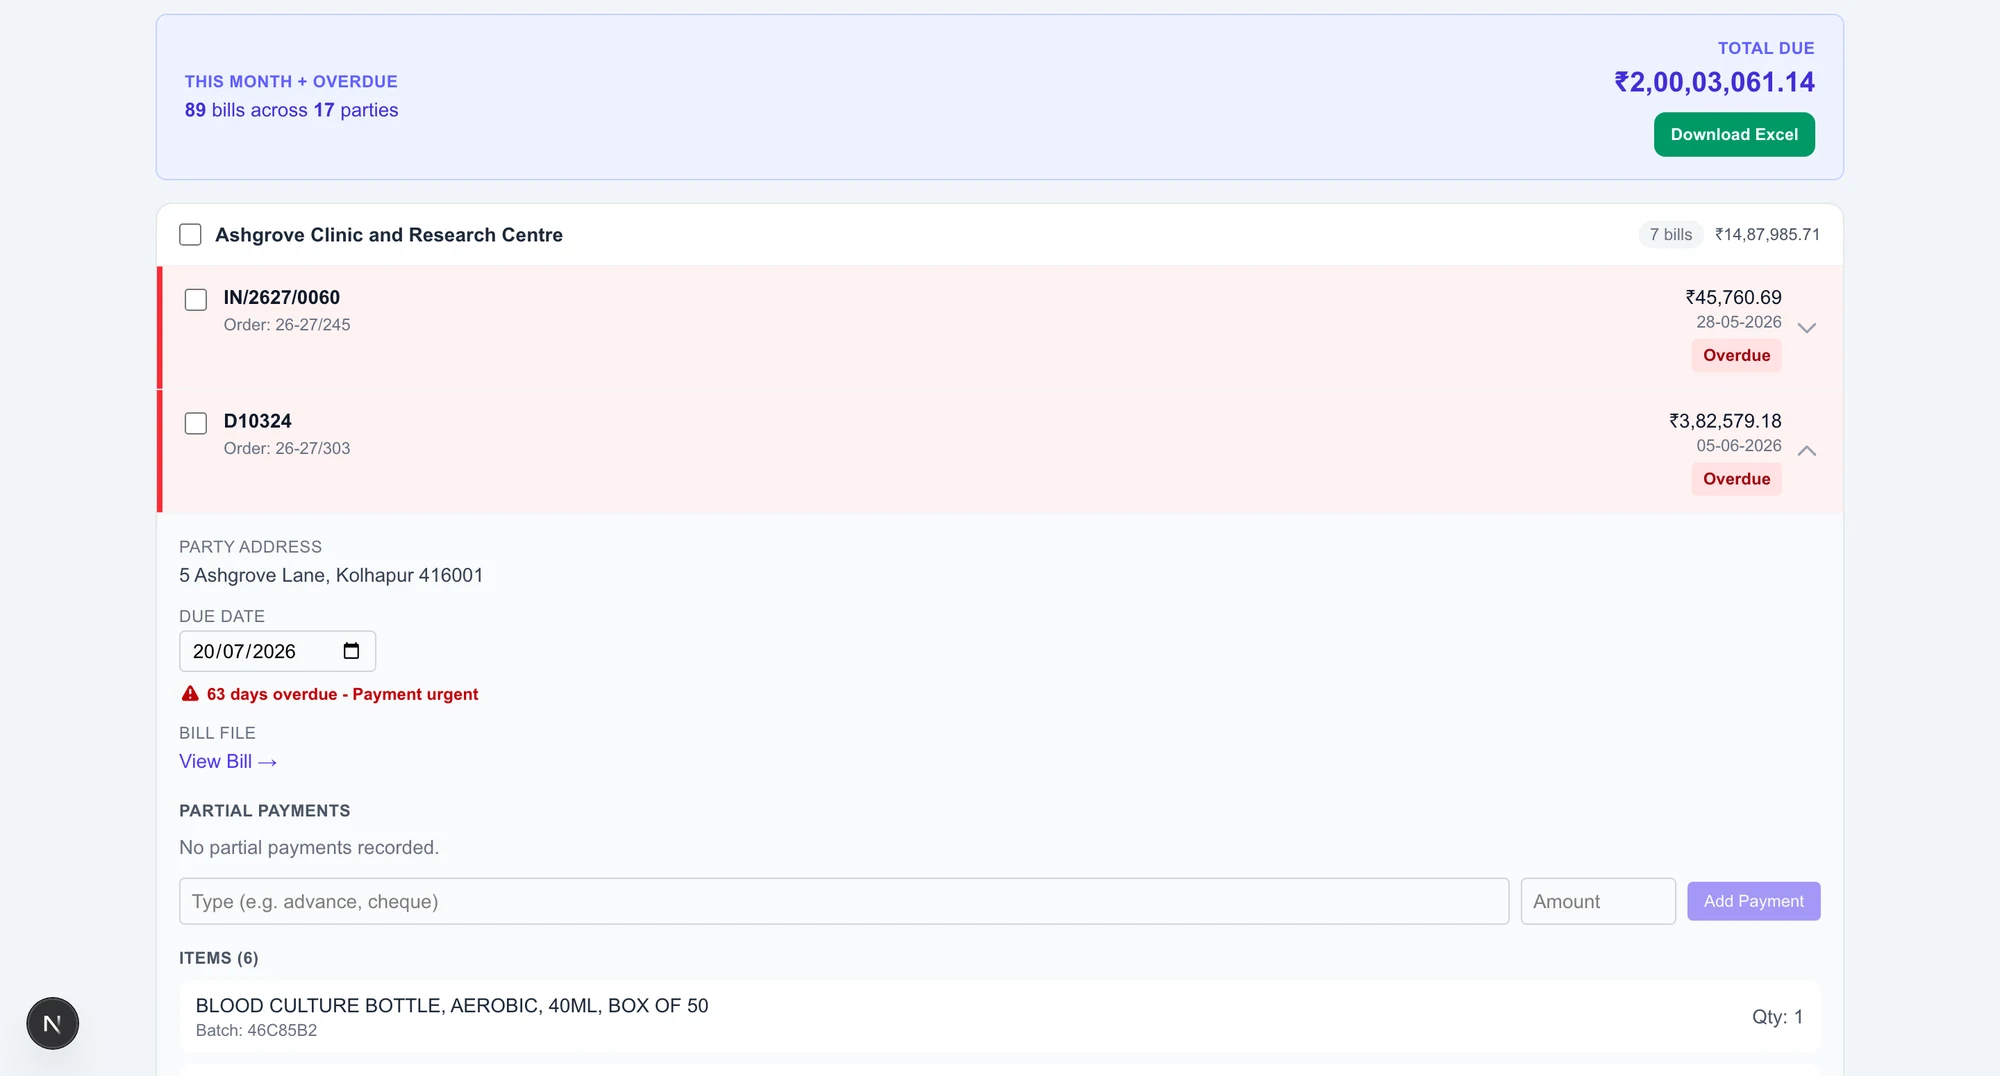Click amount ₹45,760.69

(x=1733, y=298)
